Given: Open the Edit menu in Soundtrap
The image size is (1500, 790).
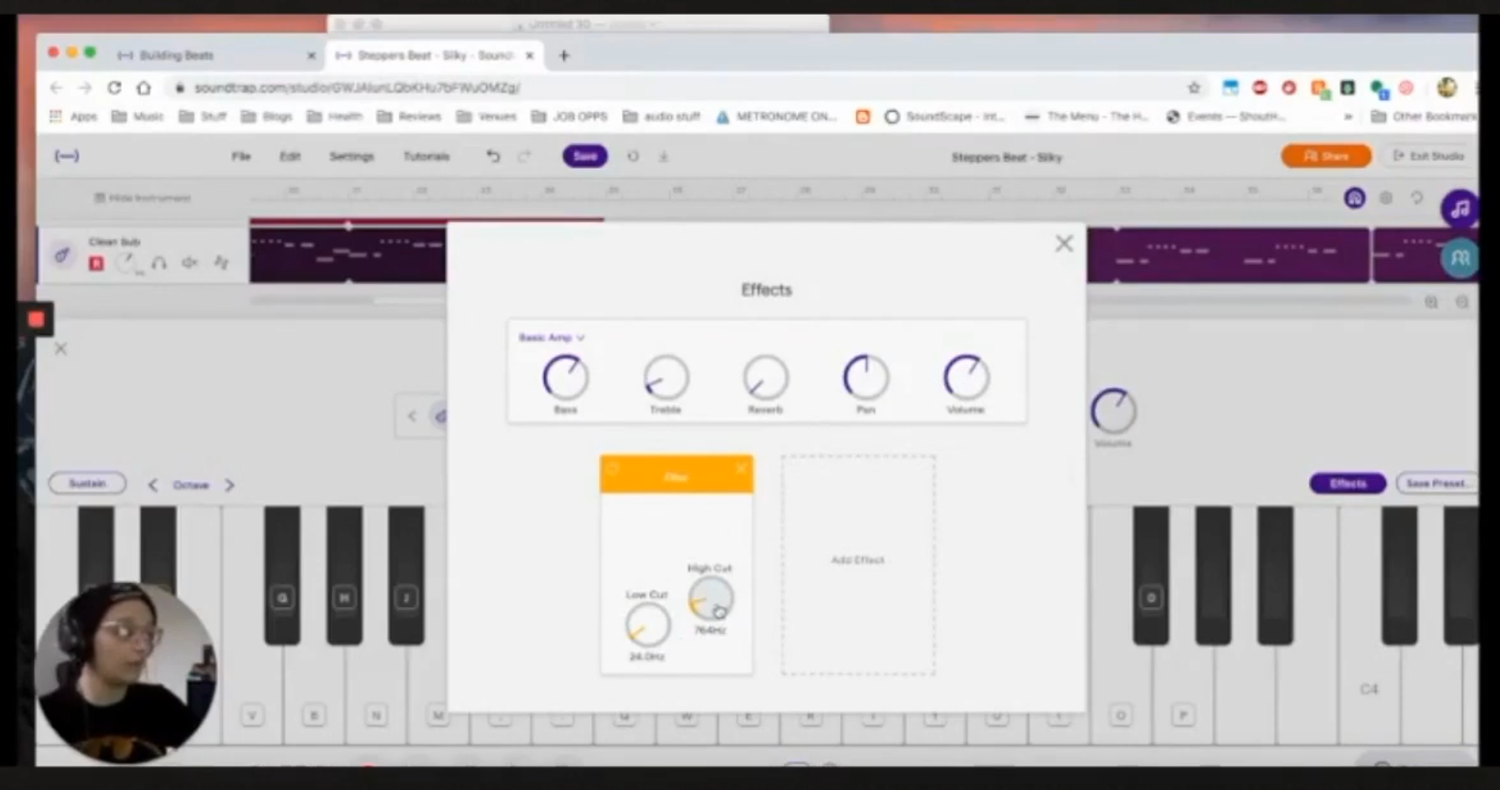Looking at the screenshot, I should click(290, 156).
